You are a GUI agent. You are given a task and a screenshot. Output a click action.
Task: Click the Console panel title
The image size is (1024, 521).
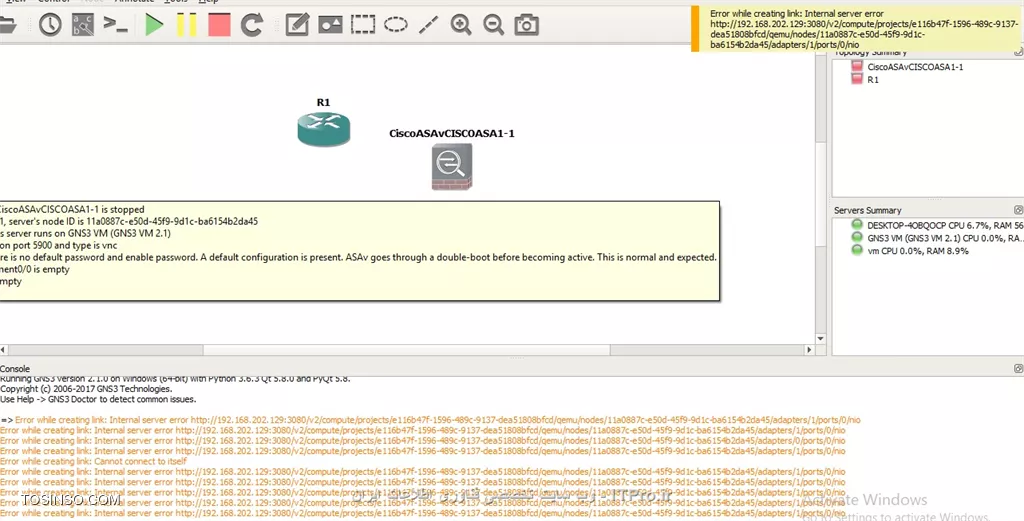coord(15,369)
